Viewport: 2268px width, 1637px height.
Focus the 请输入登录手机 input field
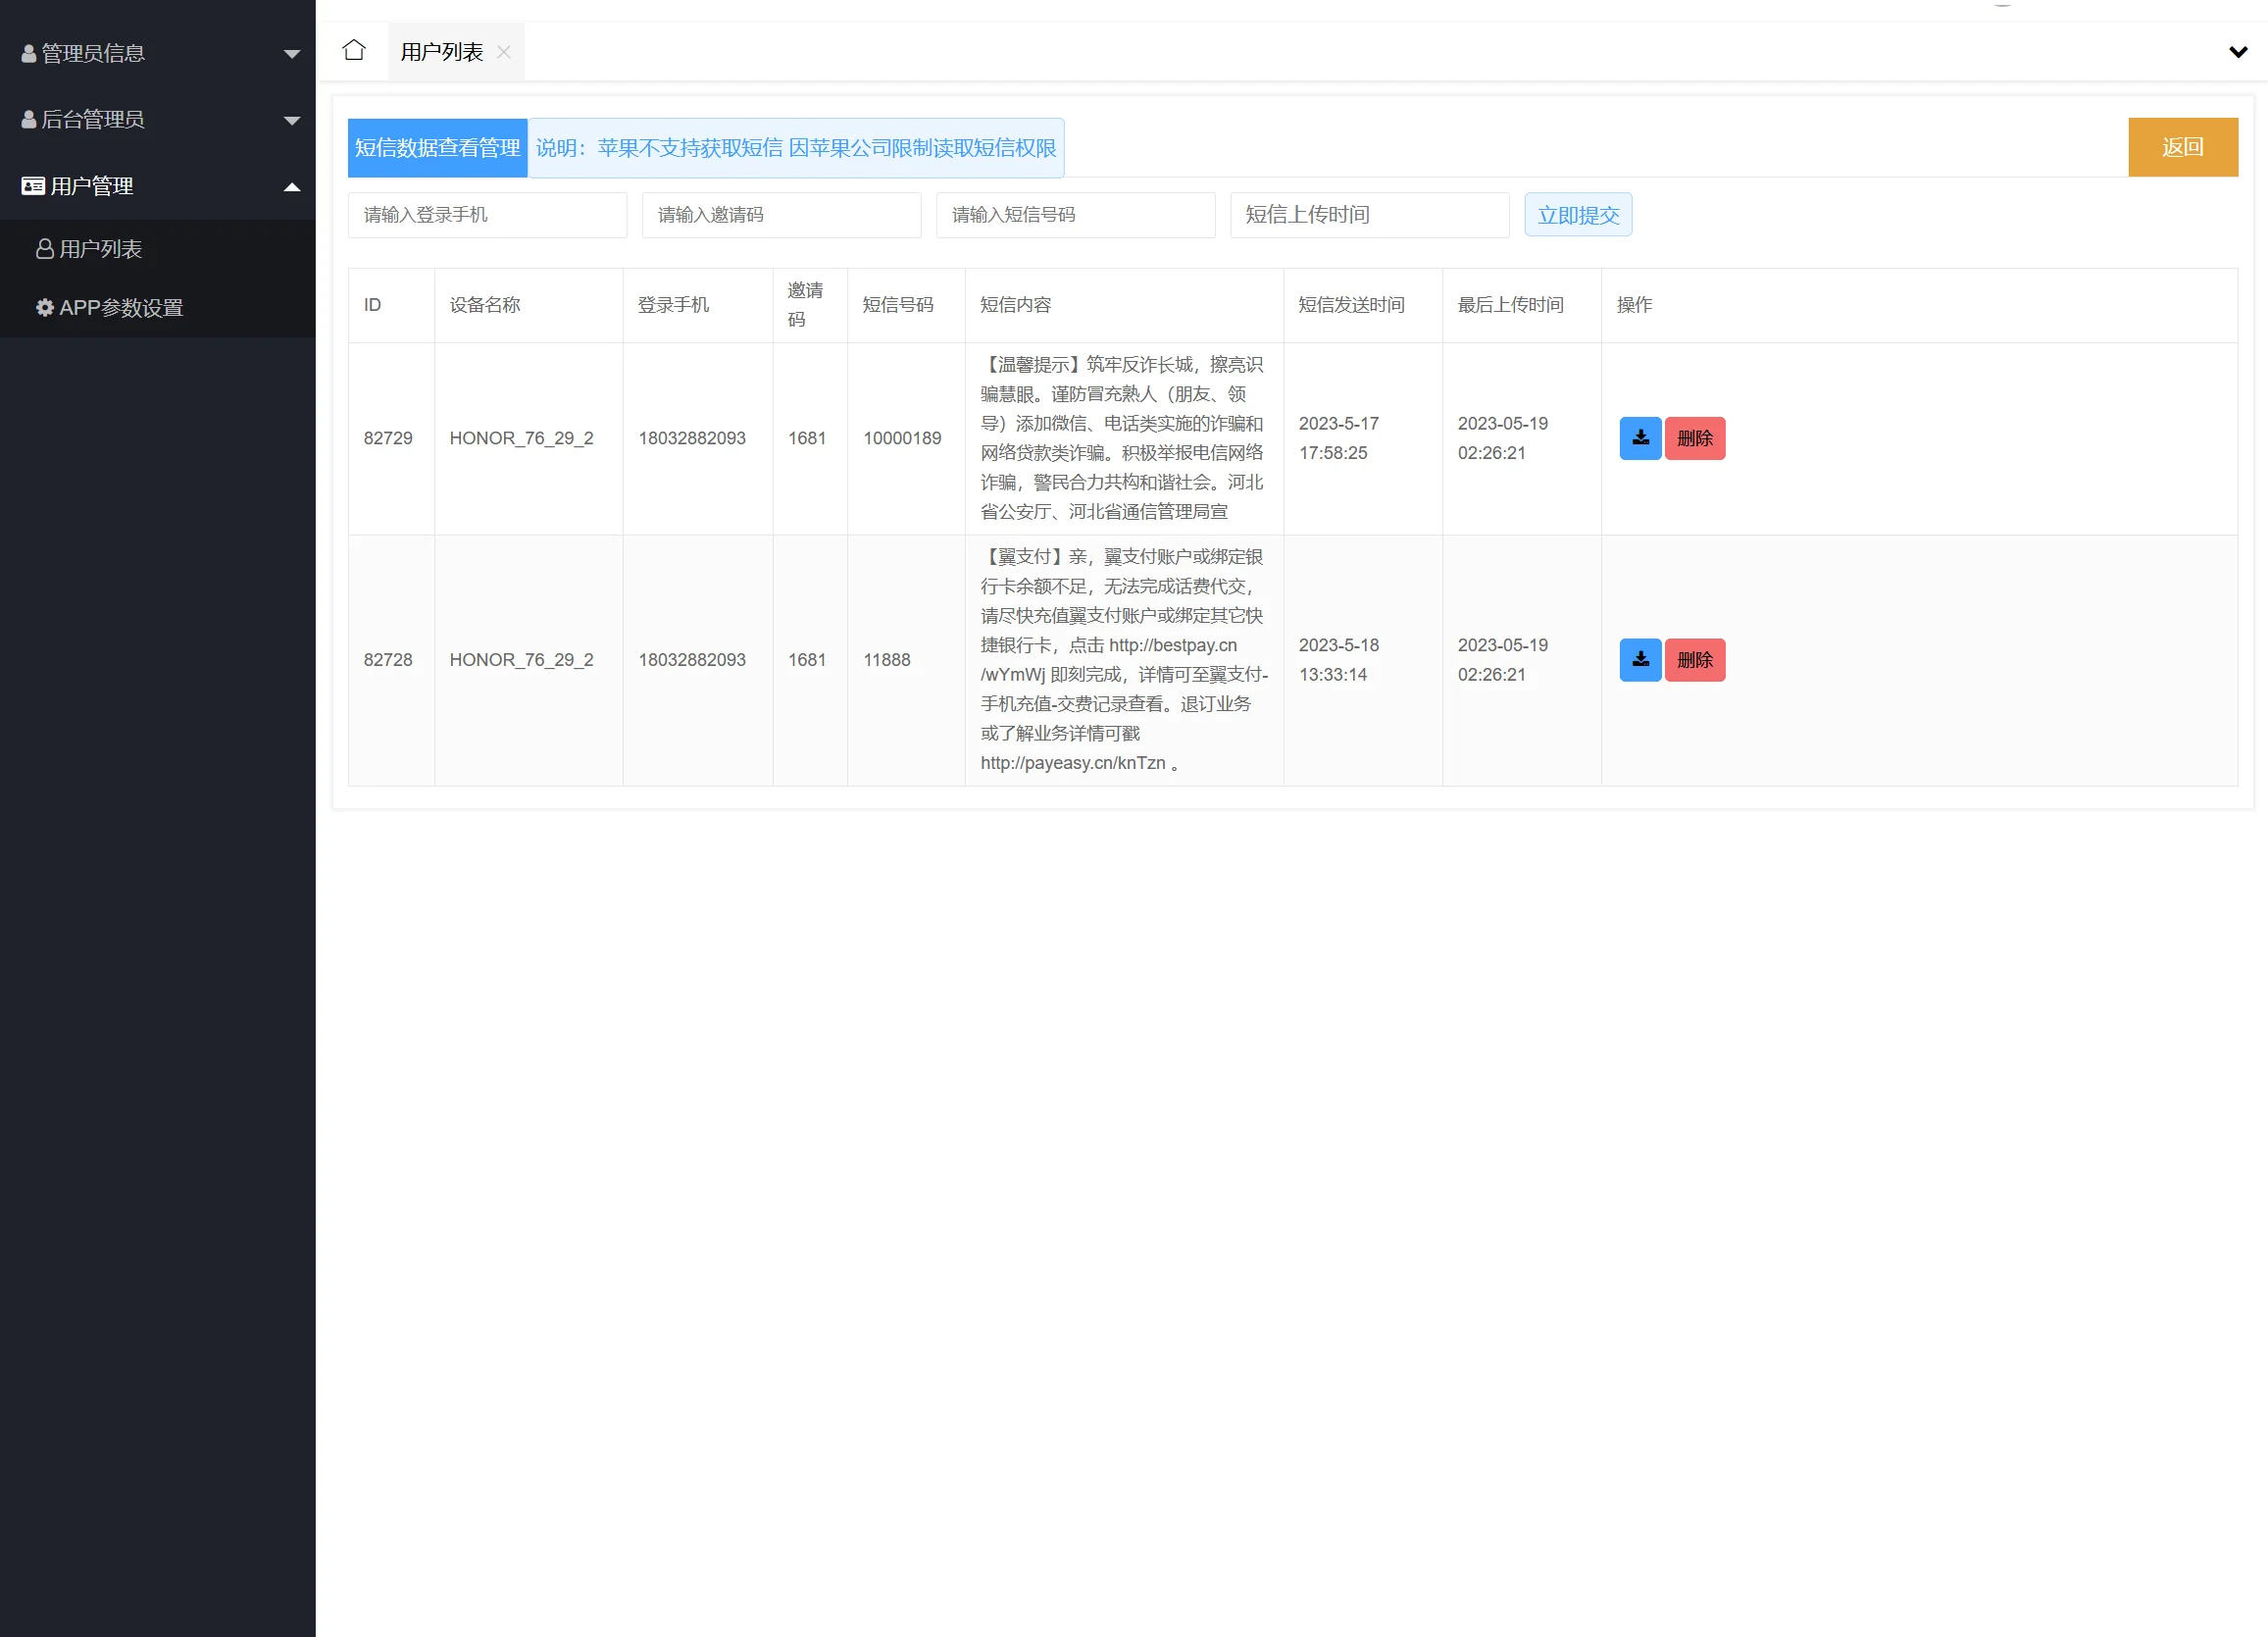487,215
